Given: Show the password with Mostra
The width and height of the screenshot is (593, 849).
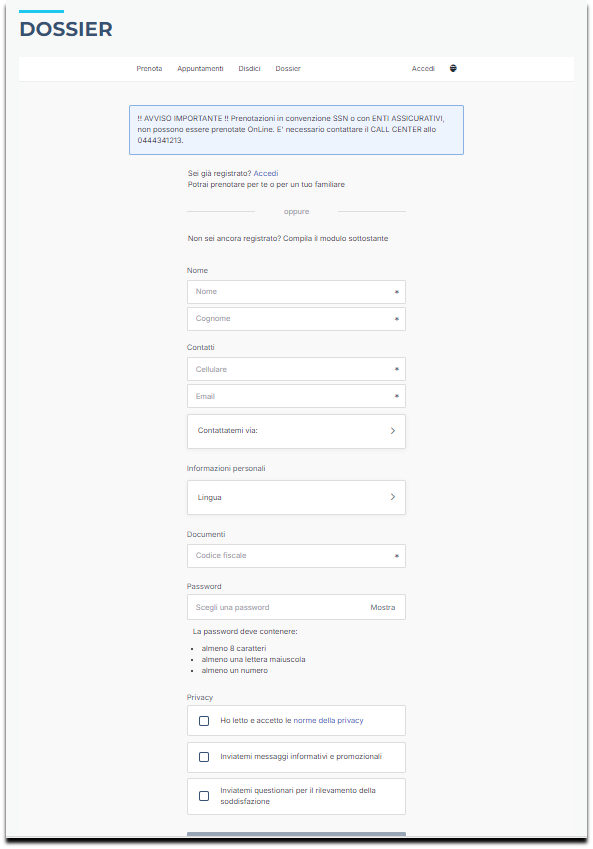Looking at the screenshot, I should point(383,608).
